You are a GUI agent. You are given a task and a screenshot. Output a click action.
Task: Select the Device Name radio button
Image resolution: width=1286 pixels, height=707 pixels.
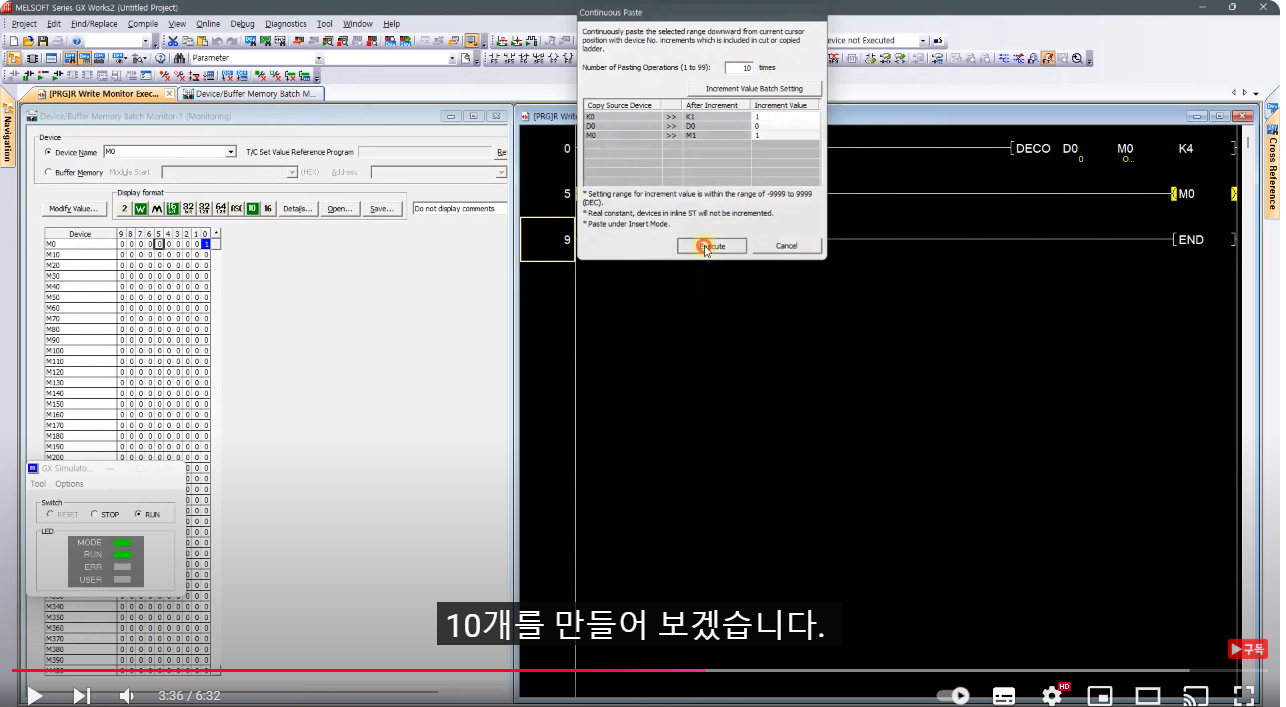(x=48, y=152)
